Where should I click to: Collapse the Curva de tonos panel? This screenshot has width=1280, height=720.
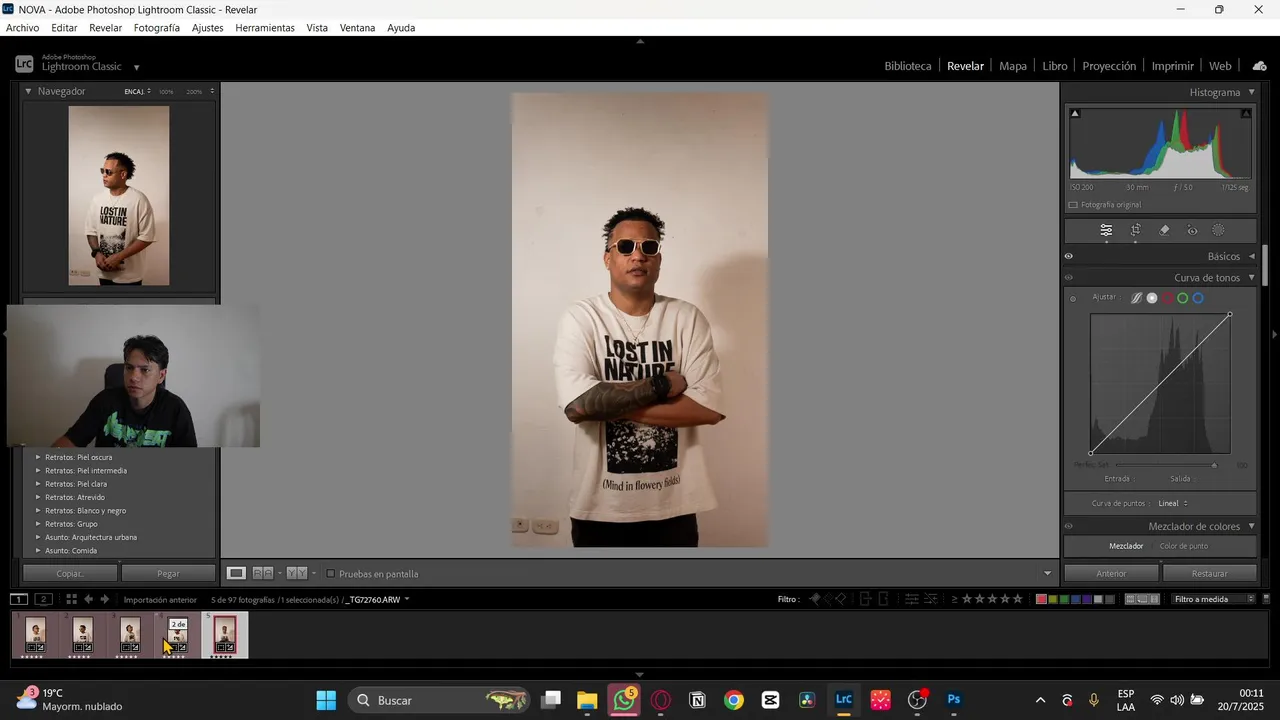pos(1251,278)
